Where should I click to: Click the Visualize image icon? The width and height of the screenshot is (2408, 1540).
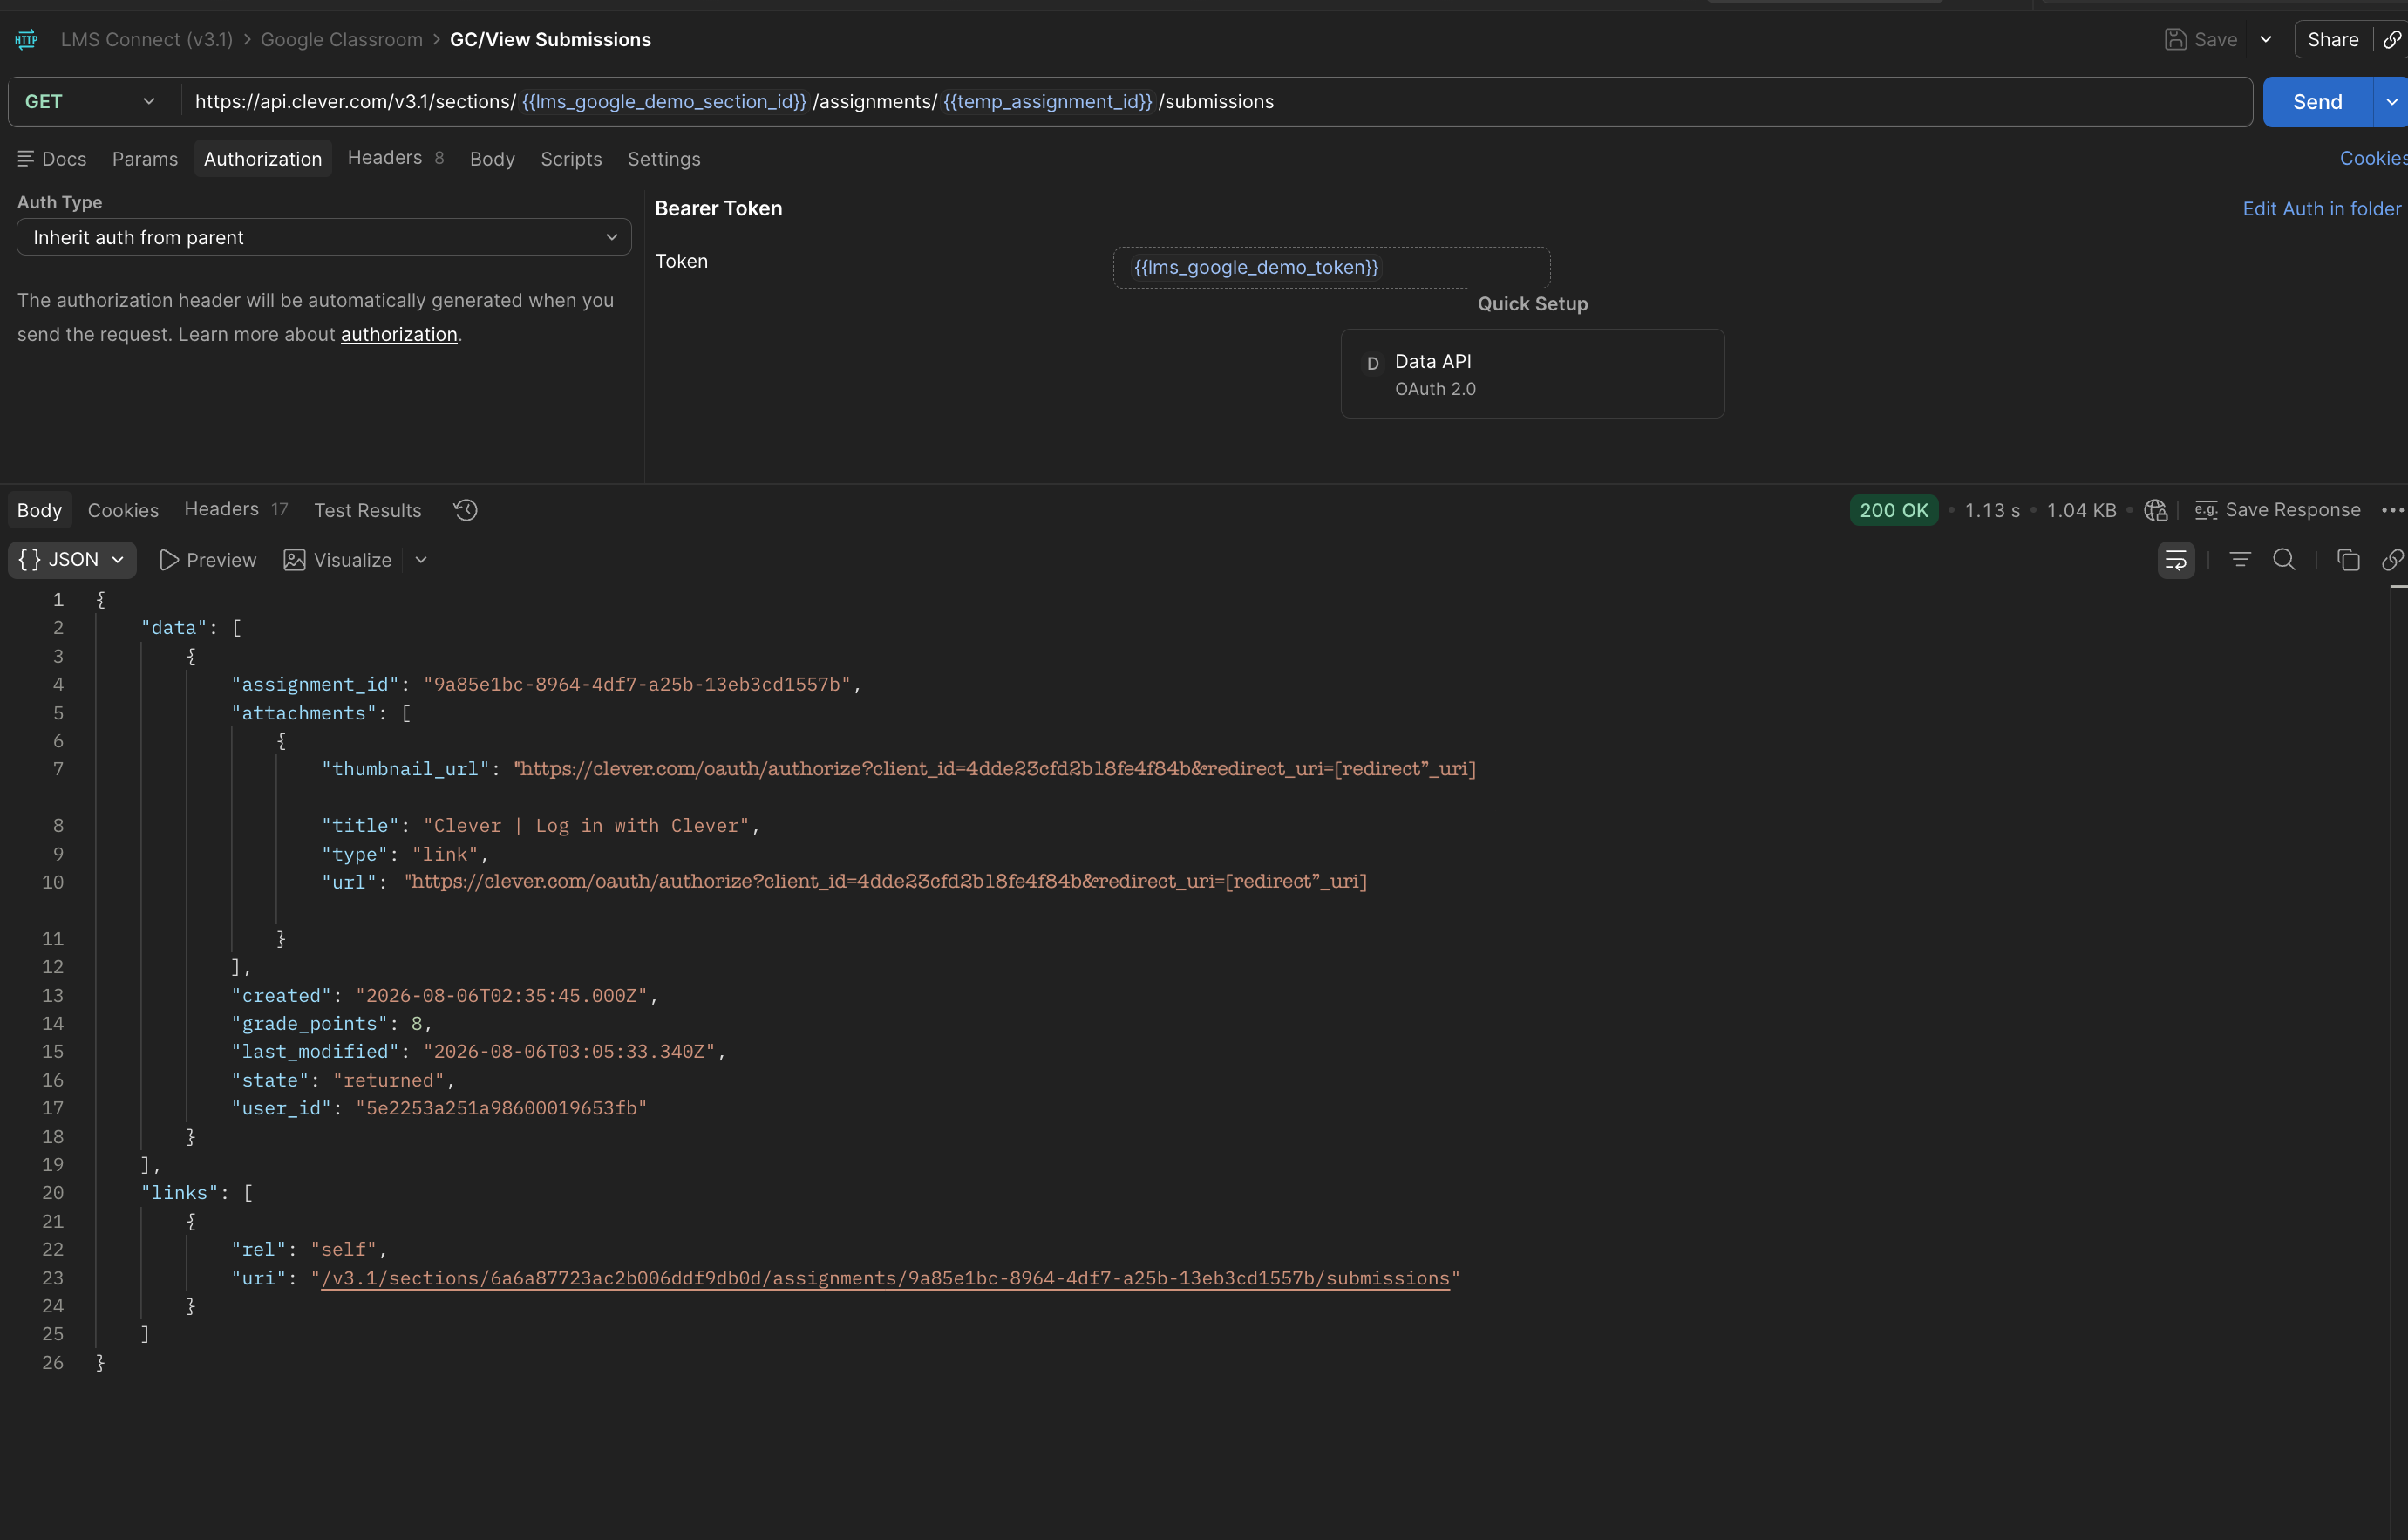point(294,560)
